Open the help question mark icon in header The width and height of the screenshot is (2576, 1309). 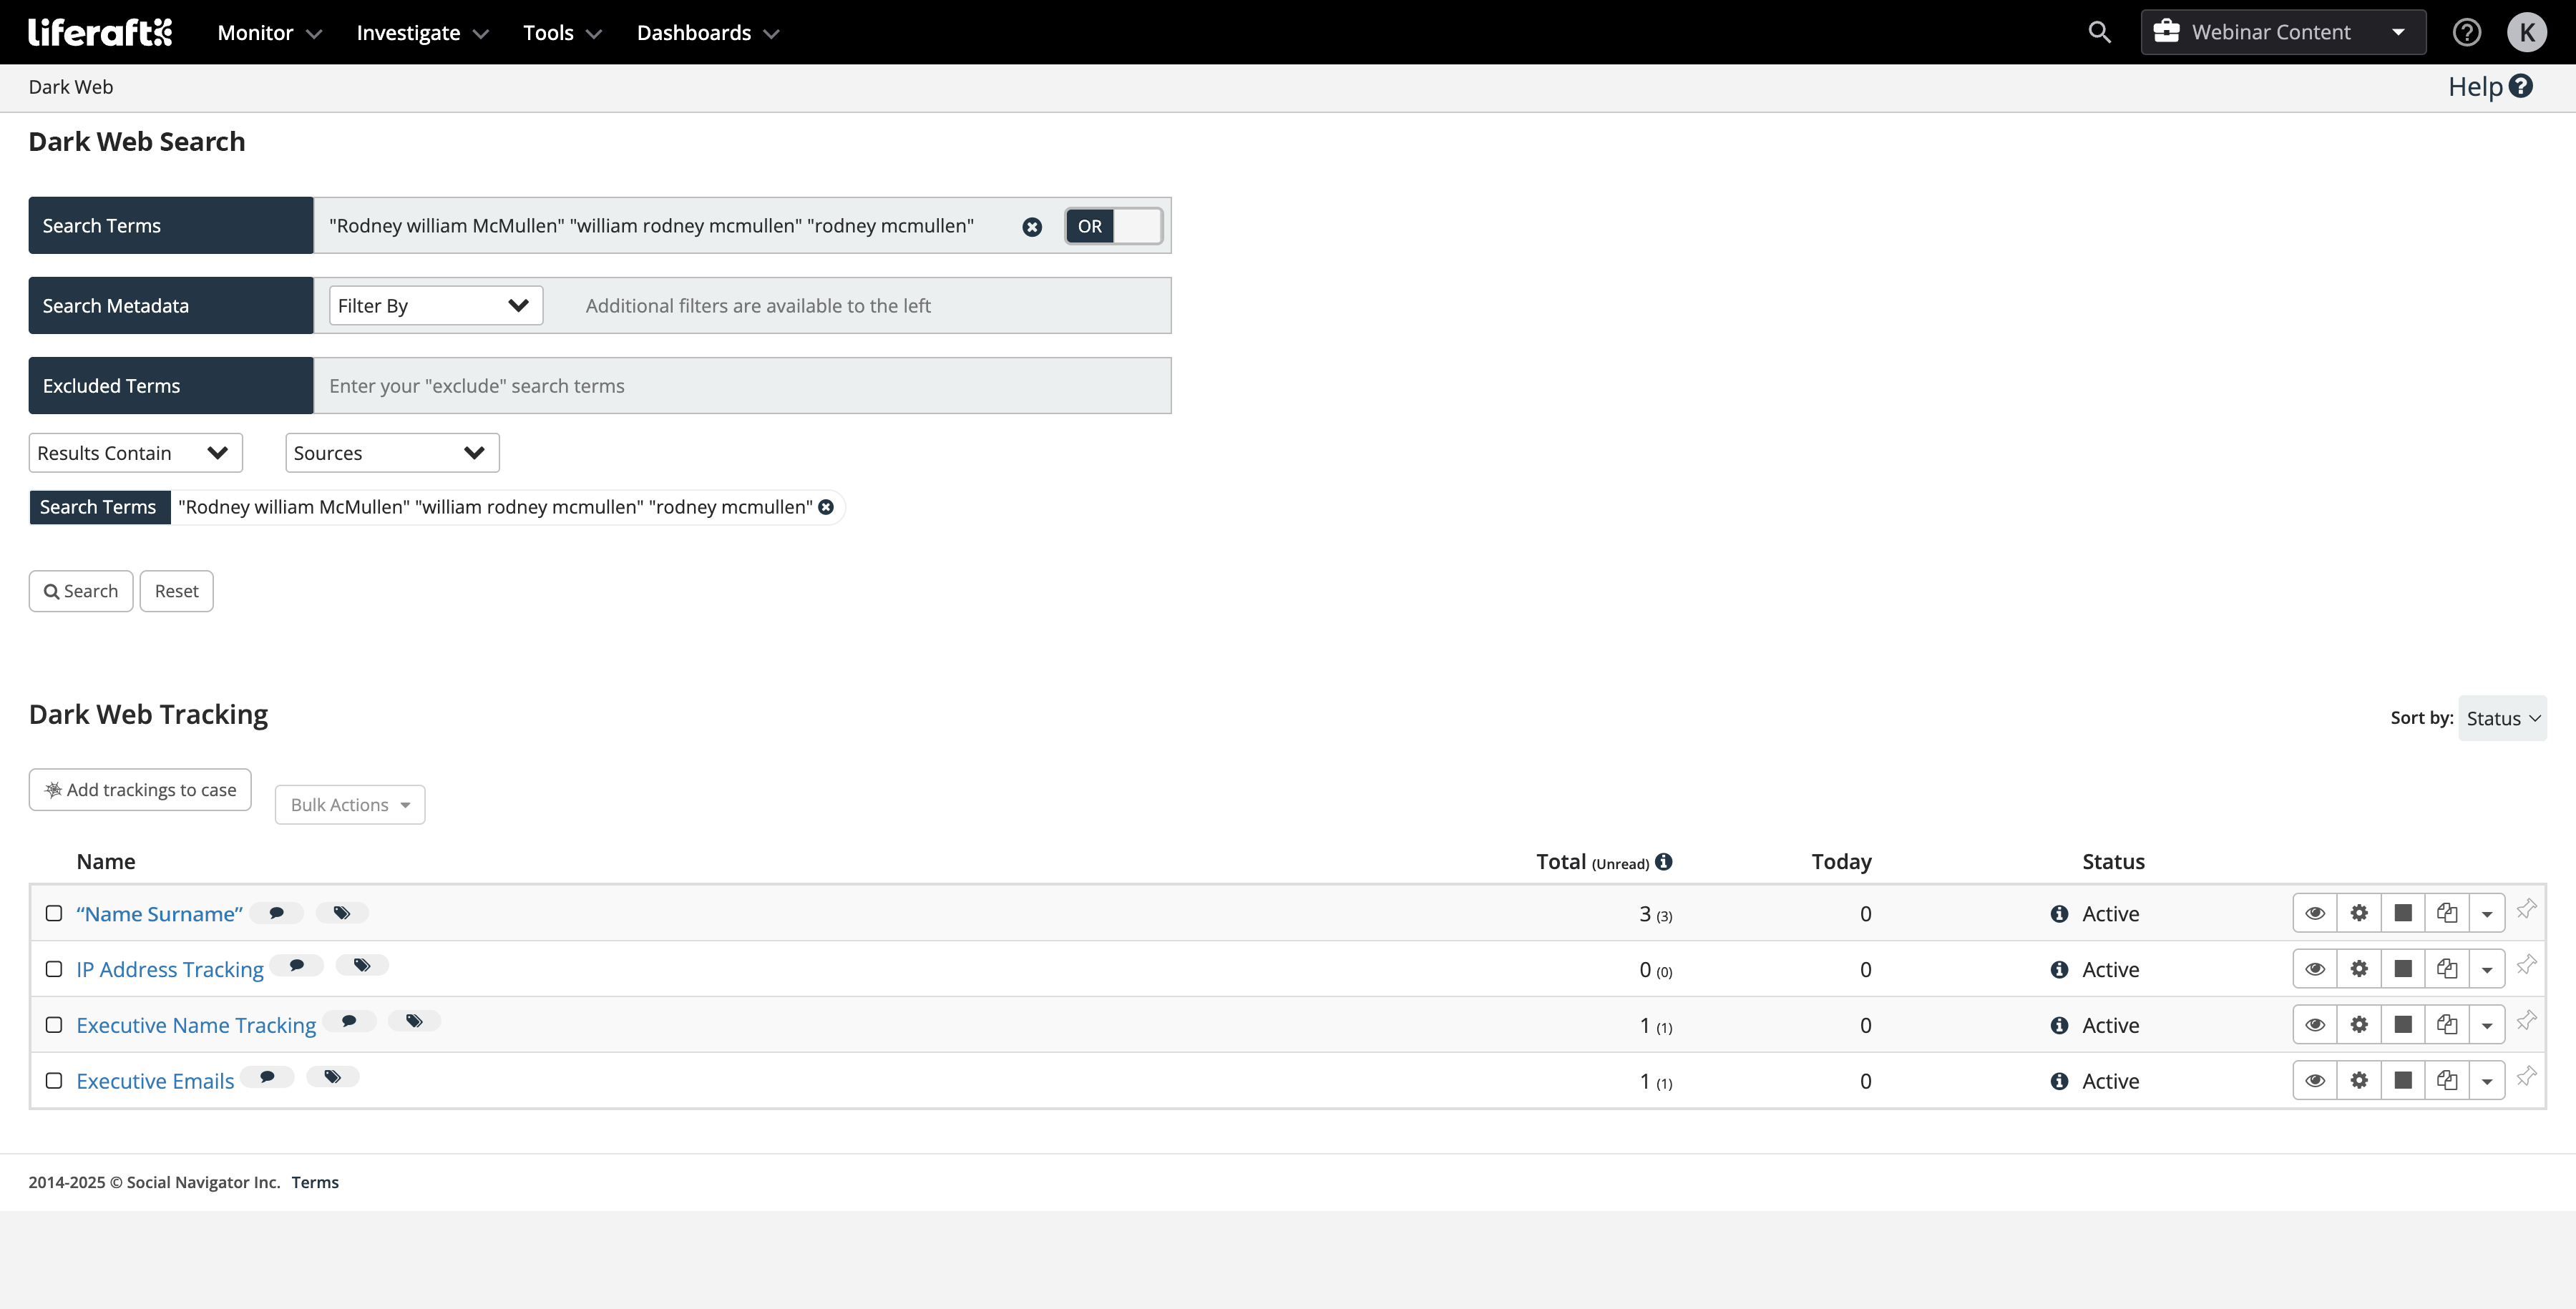(2466, 32)
